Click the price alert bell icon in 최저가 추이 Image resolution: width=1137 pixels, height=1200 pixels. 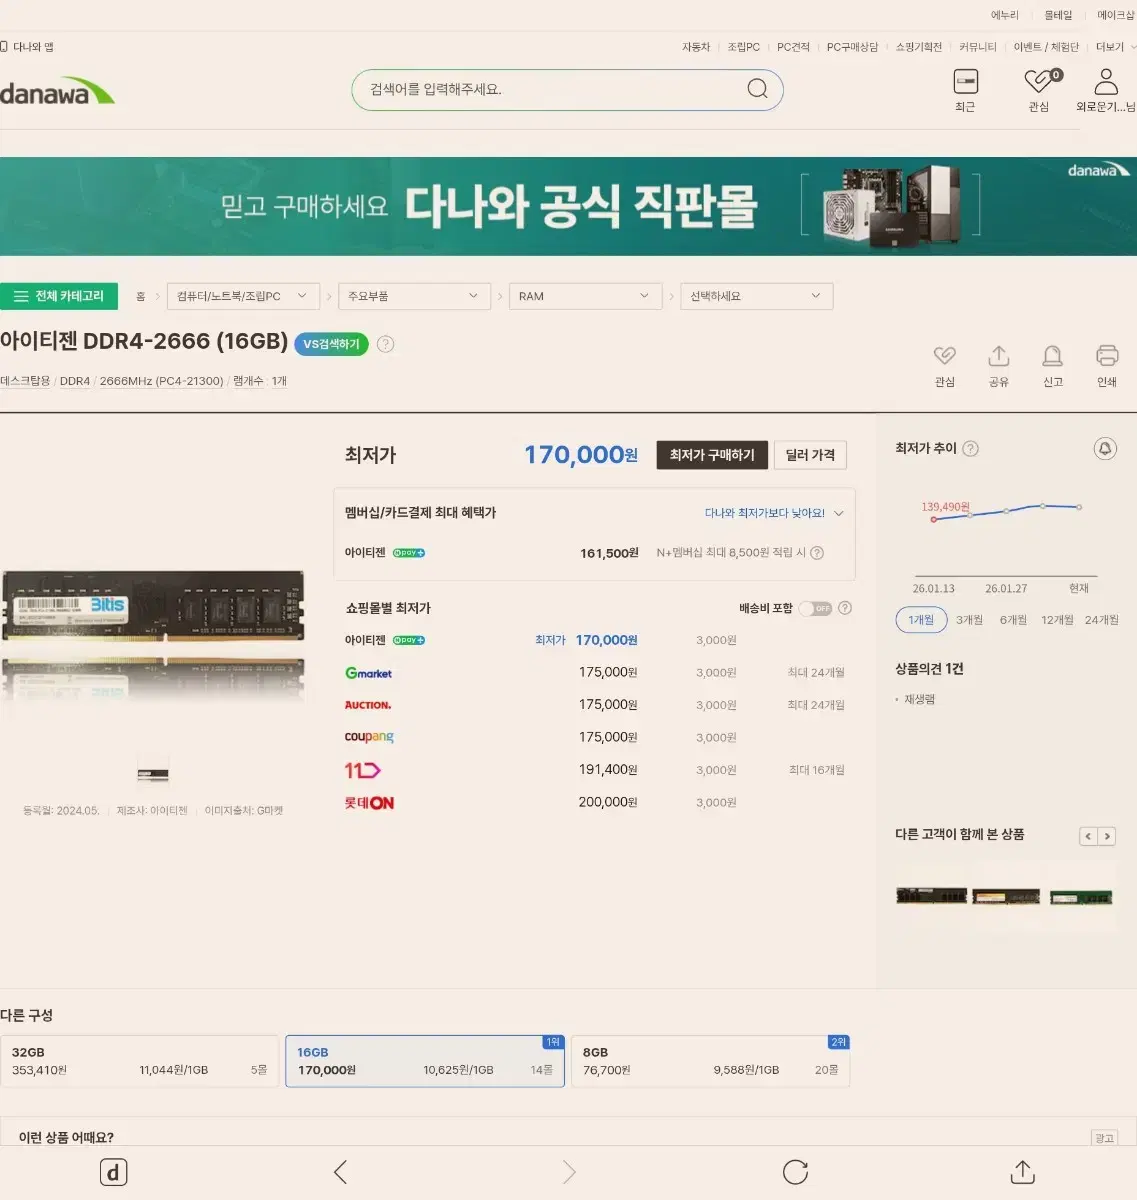1105,449
